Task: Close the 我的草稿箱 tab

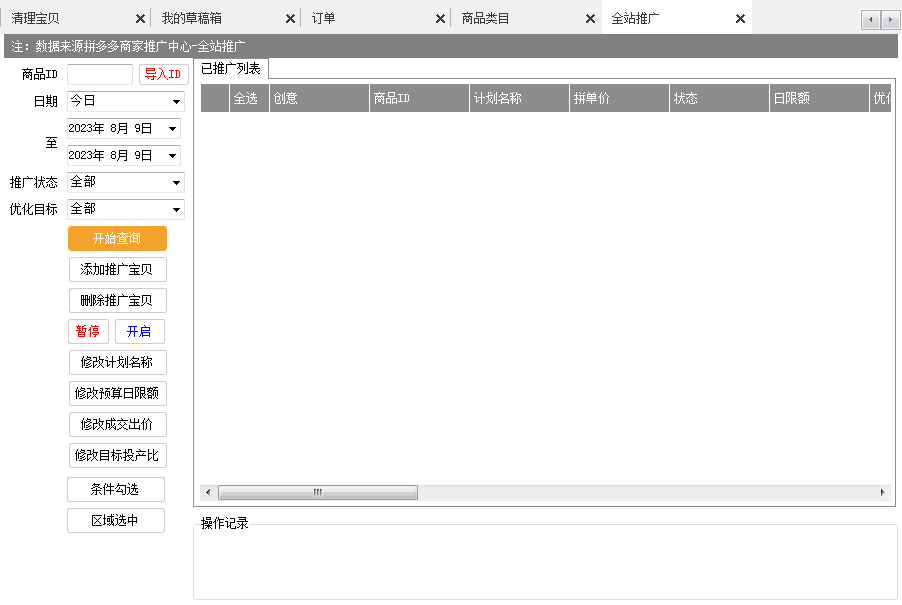Action: [x=290, y=19]
